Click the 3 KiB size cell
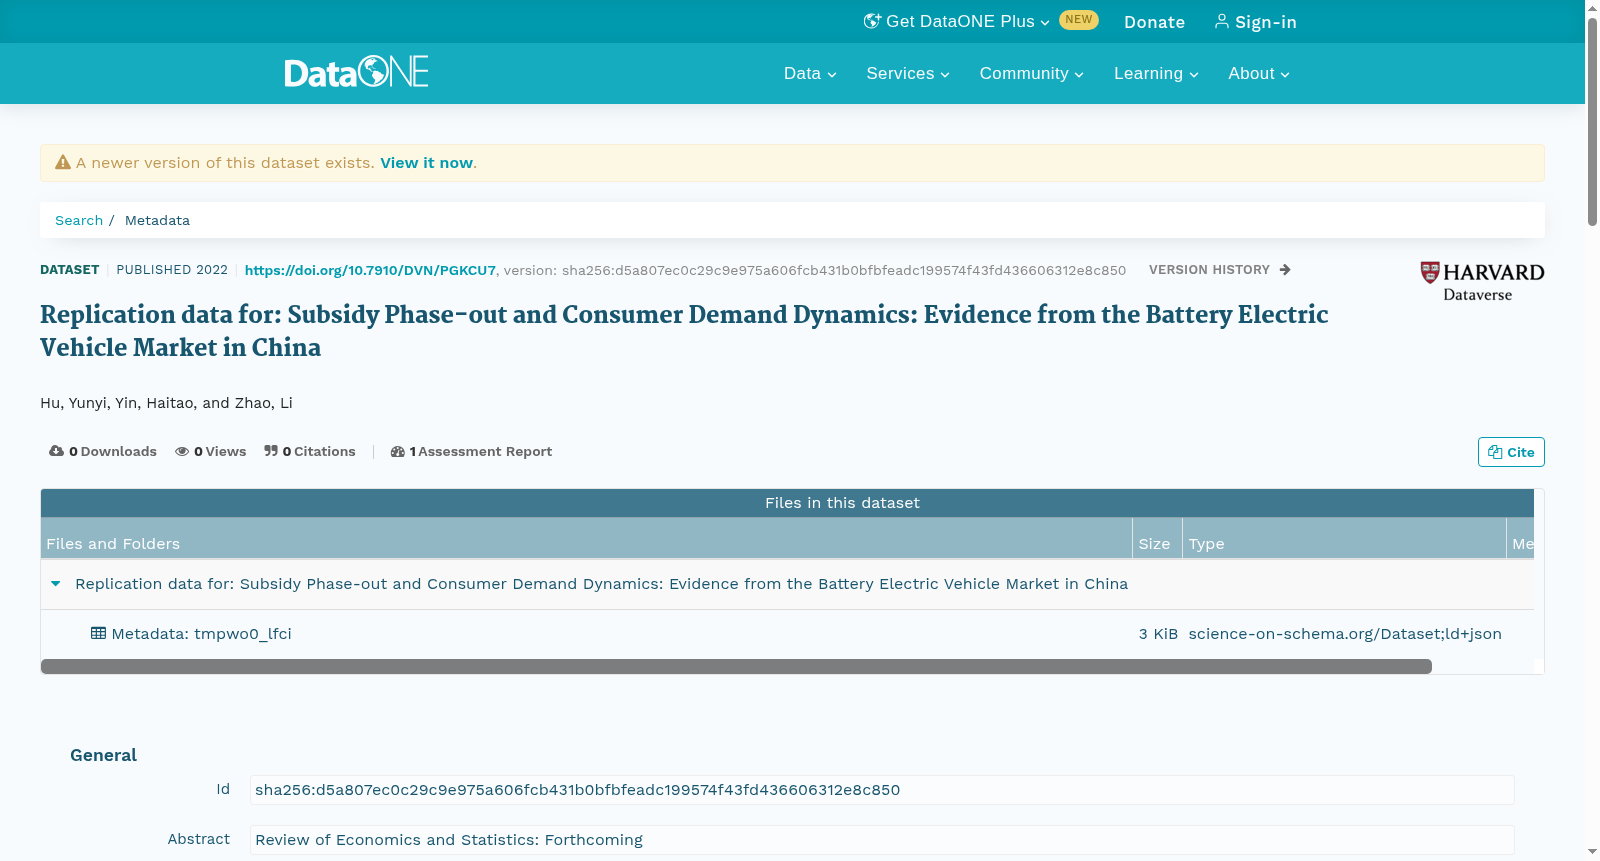The height and width of the screenshot is (861, 1600). (1158, 634)
